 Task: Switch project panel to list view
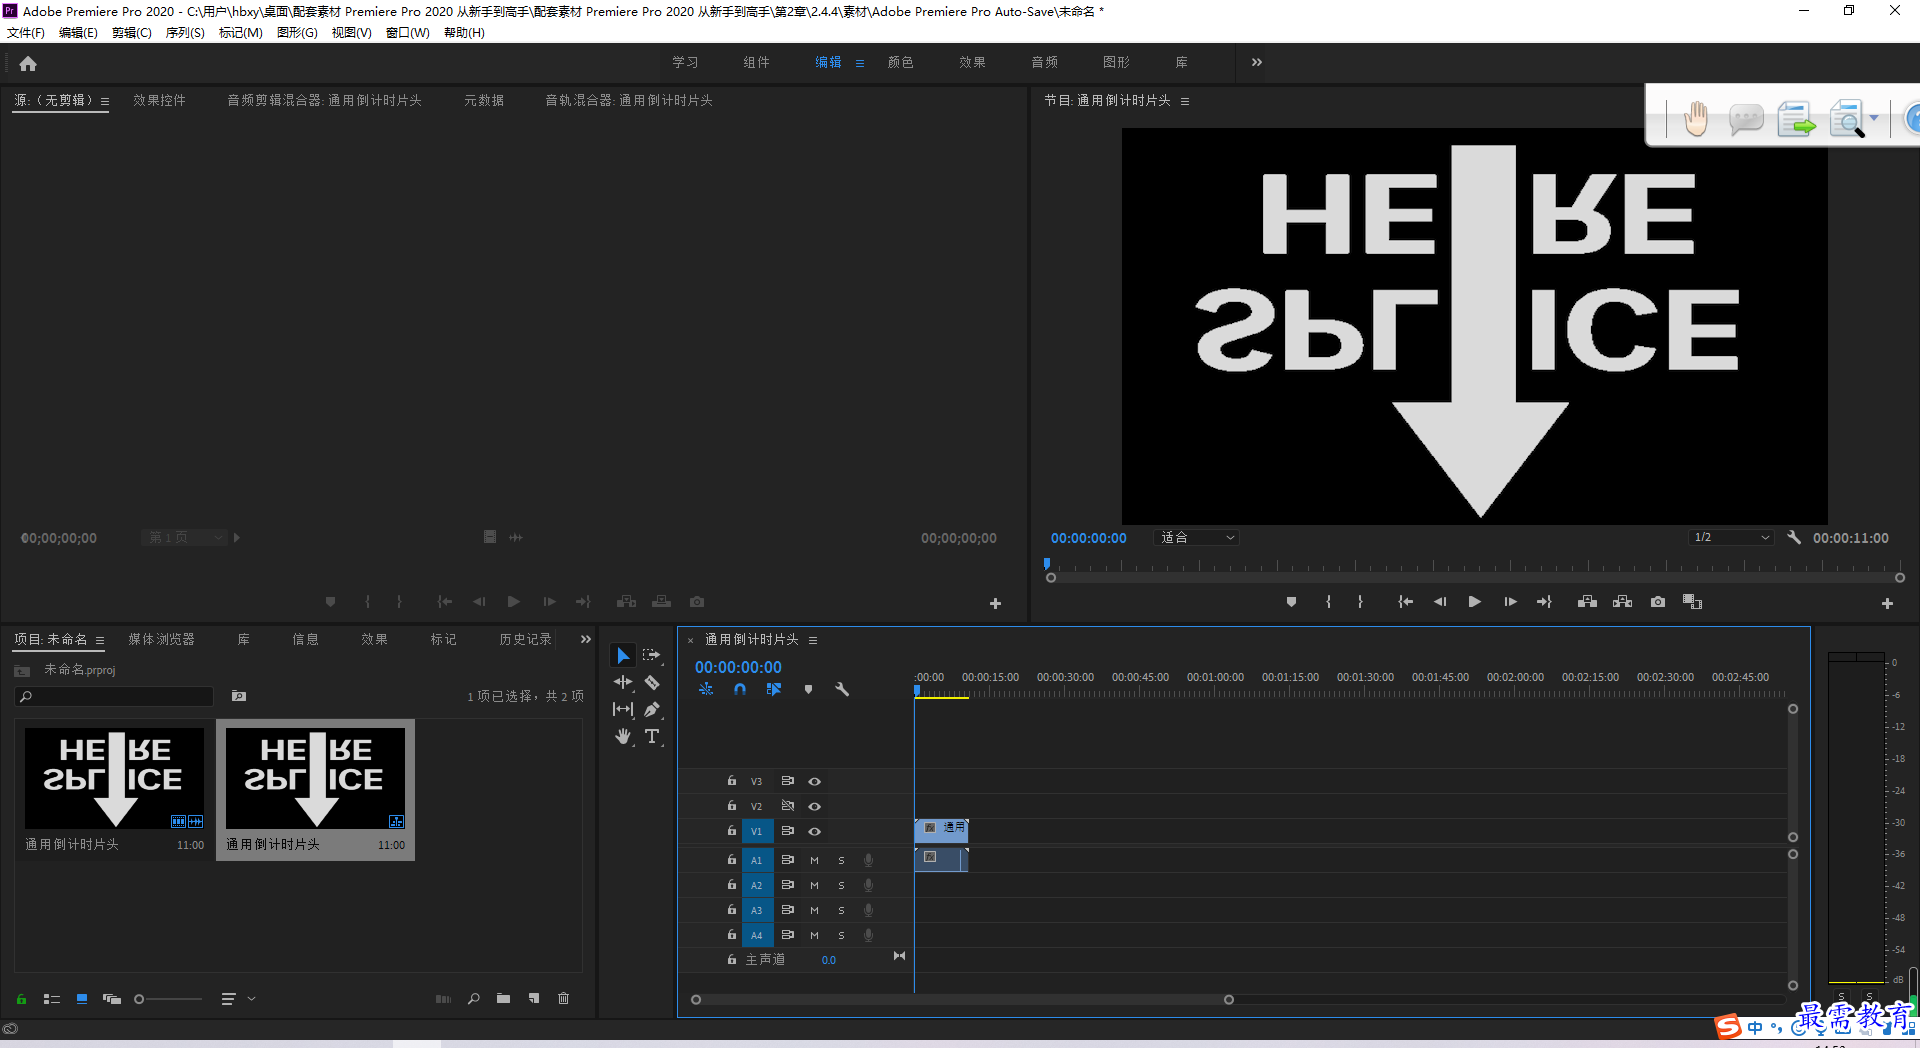tap(52, 999)
